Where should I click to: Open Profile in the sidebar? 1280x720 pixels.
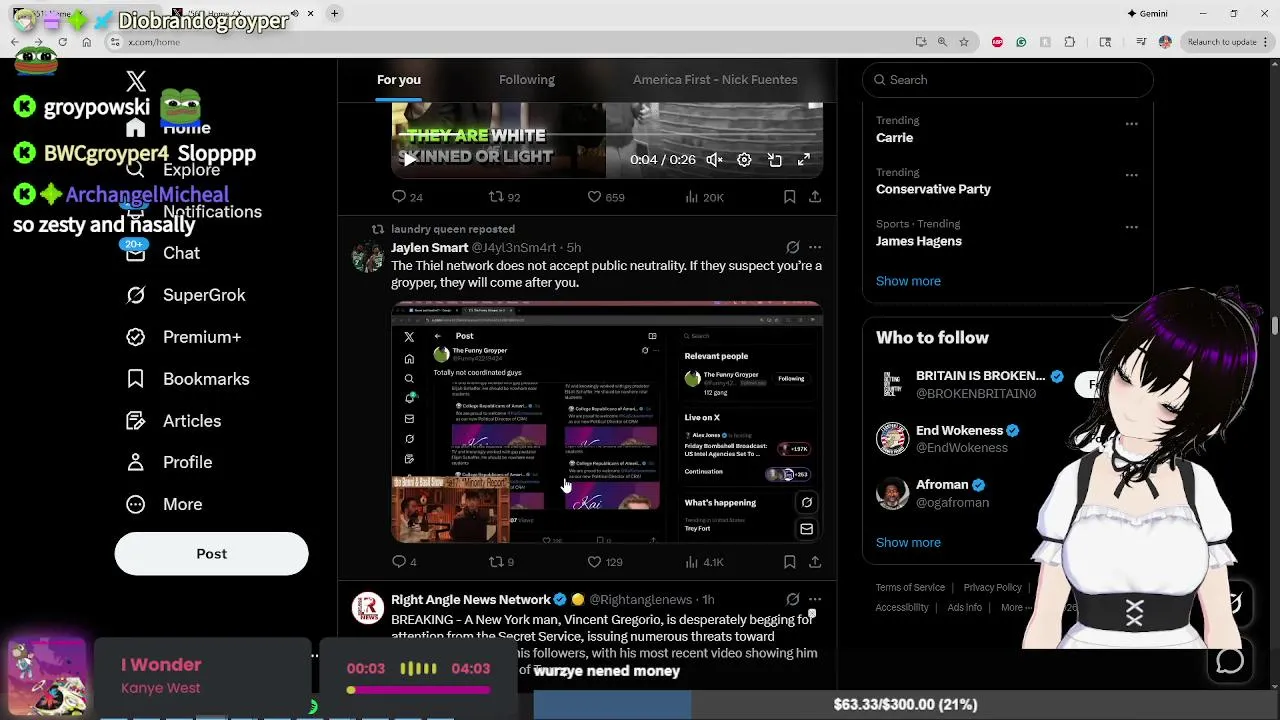pos(170,462)
